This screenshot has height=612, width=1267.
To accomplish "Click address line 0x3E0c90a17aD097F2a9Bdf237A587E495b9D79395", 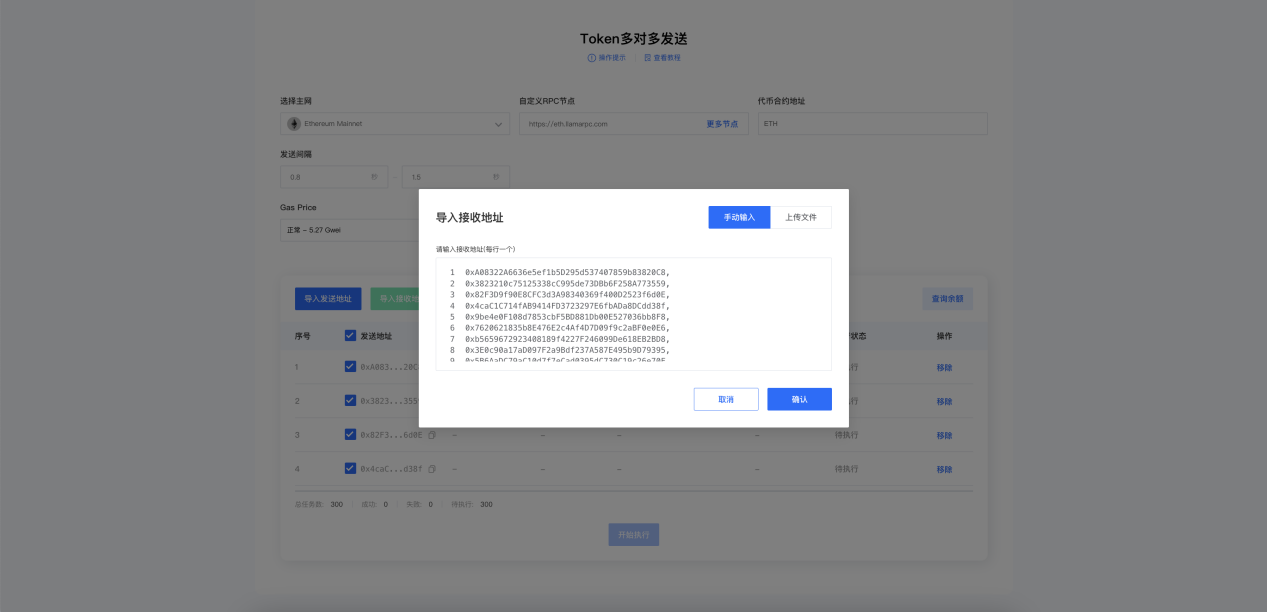I will click(x=567, y=350).
